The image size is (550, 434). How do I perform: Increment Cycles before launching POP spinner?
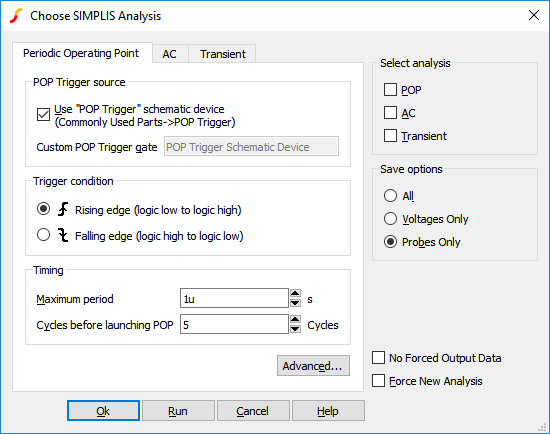pyautogui.click(x=295, y=319)
